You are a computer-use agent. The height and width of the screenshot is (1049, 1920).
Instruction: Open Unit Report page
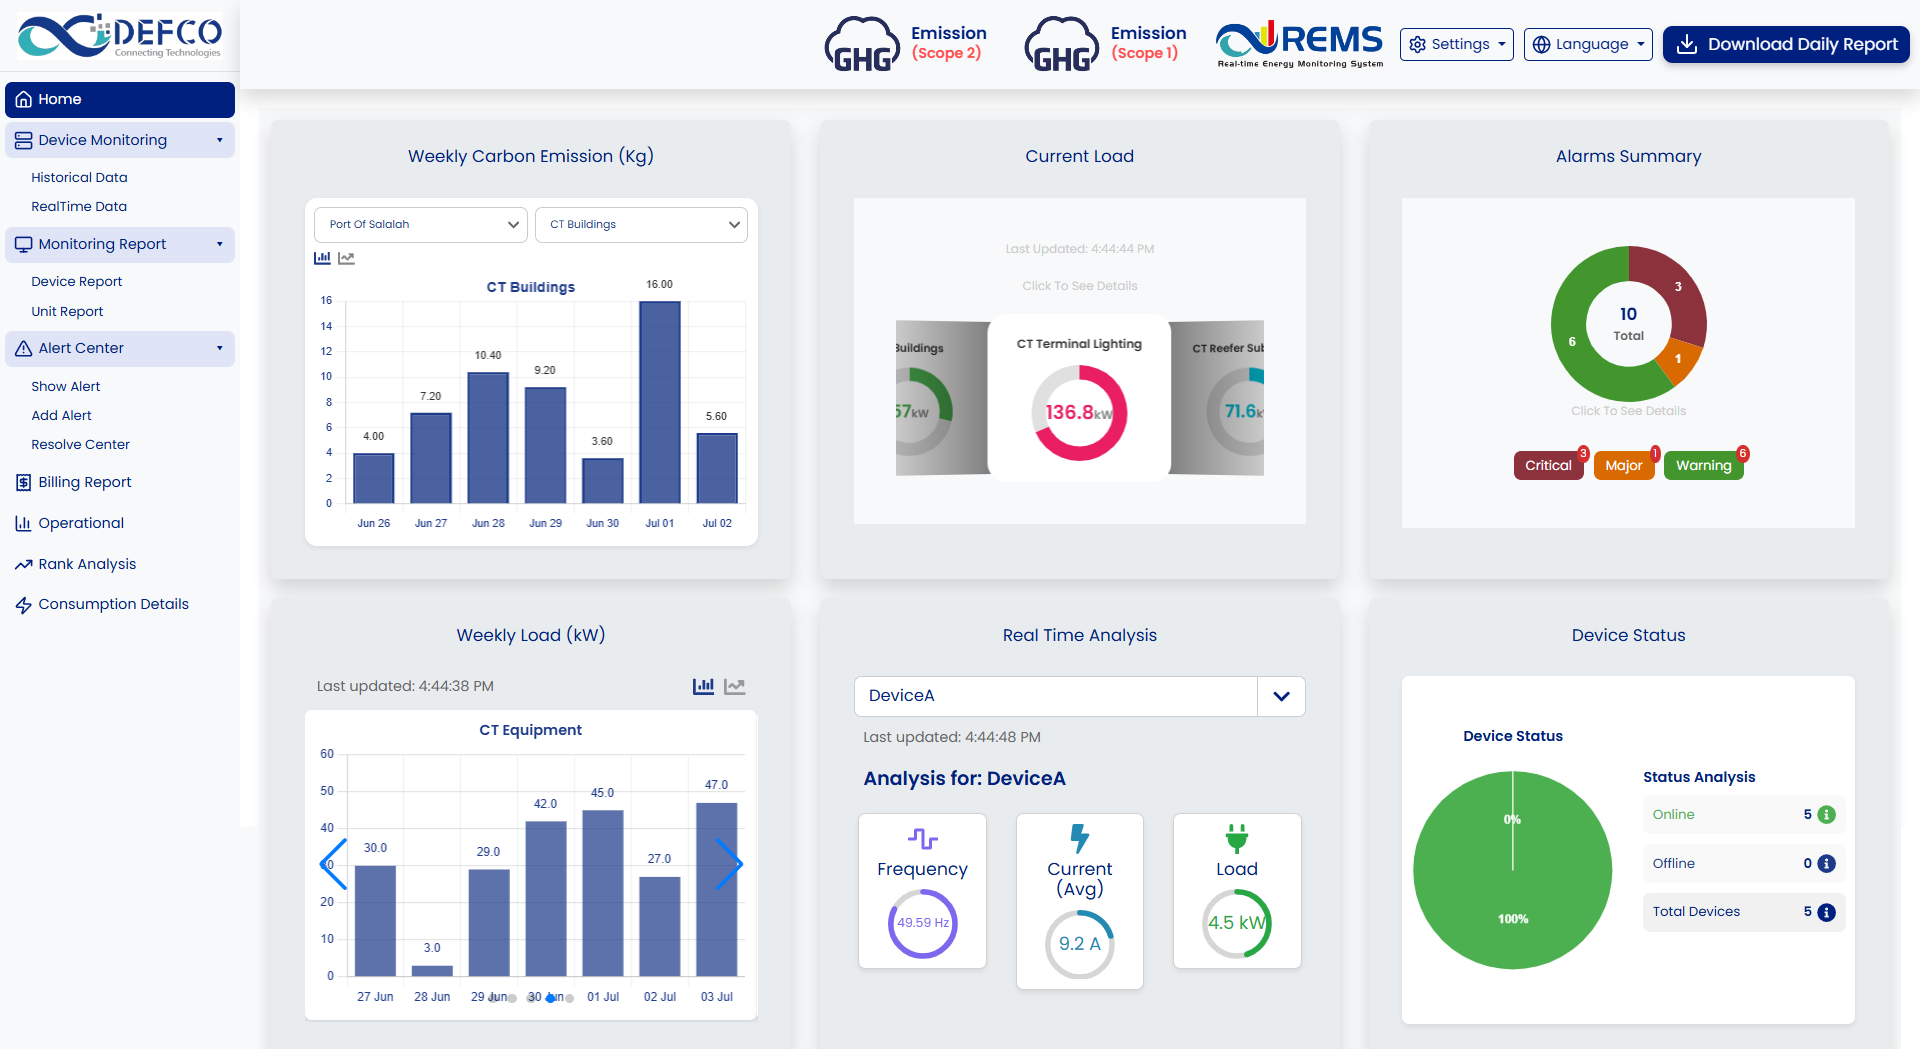(x=67, y=312)
